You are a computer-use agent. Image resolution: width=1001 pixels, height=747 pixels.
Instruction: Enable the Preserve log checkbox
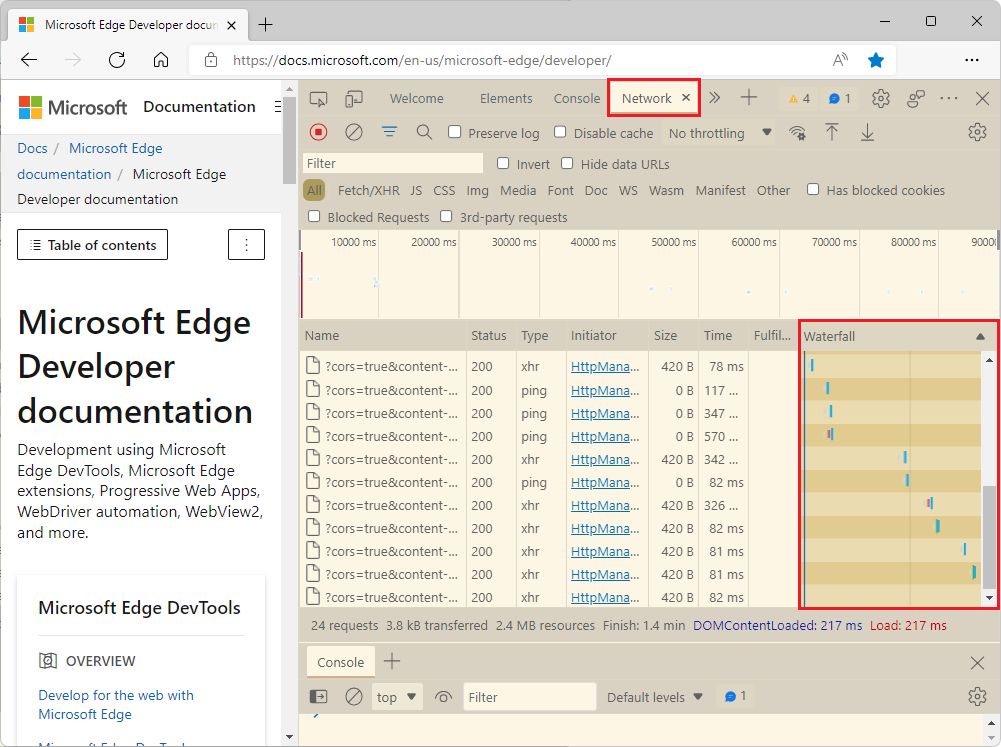pos(455,132)
